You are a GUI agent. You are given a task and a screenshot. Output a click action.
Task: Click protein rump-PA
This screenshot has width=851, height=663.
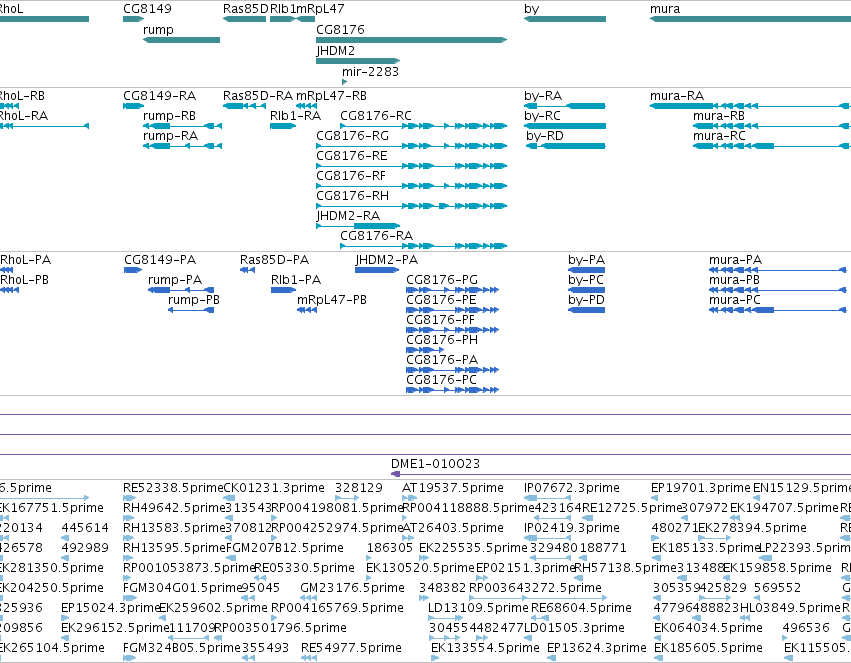181,290
